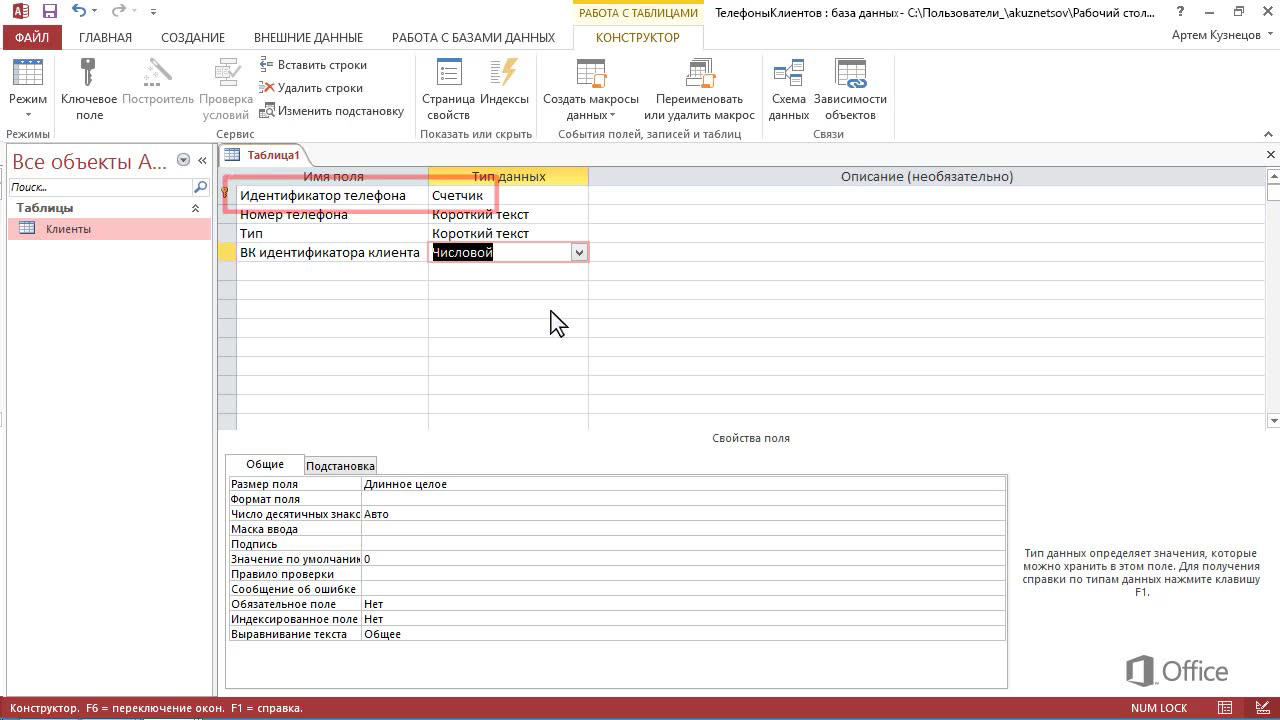The image size is (1280, 720).
Task: Switch to the Подстановка properties tab
Action: coord(340,465)
